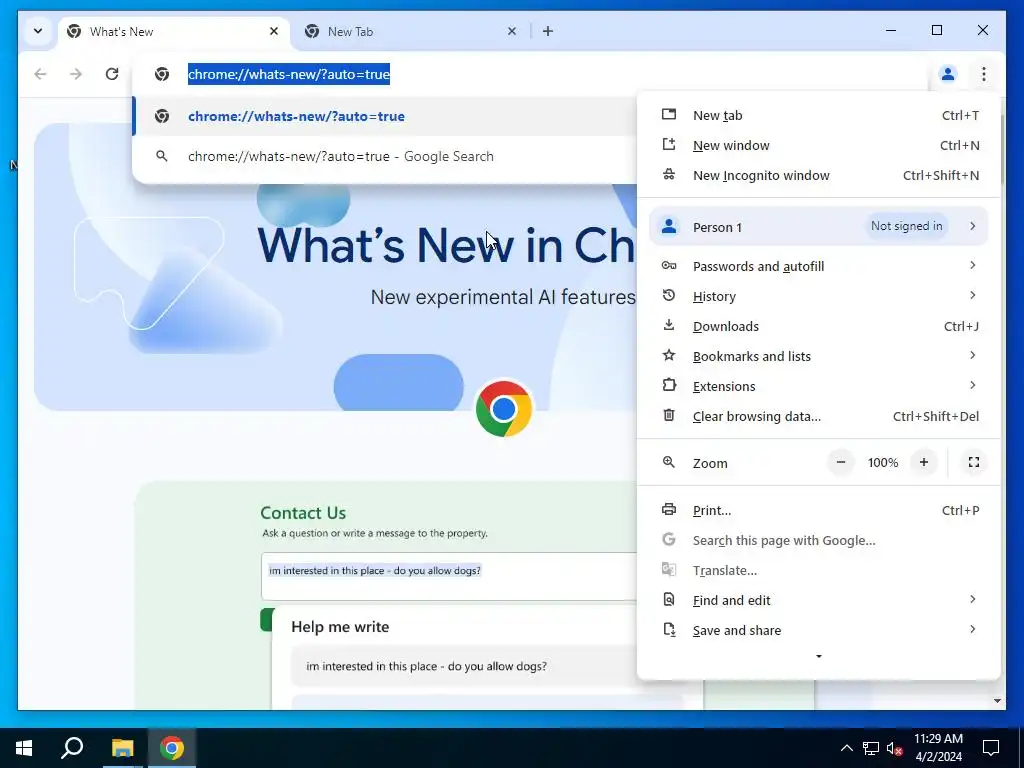
Task: Click the Not signed in badge
Action: [906, 226]
